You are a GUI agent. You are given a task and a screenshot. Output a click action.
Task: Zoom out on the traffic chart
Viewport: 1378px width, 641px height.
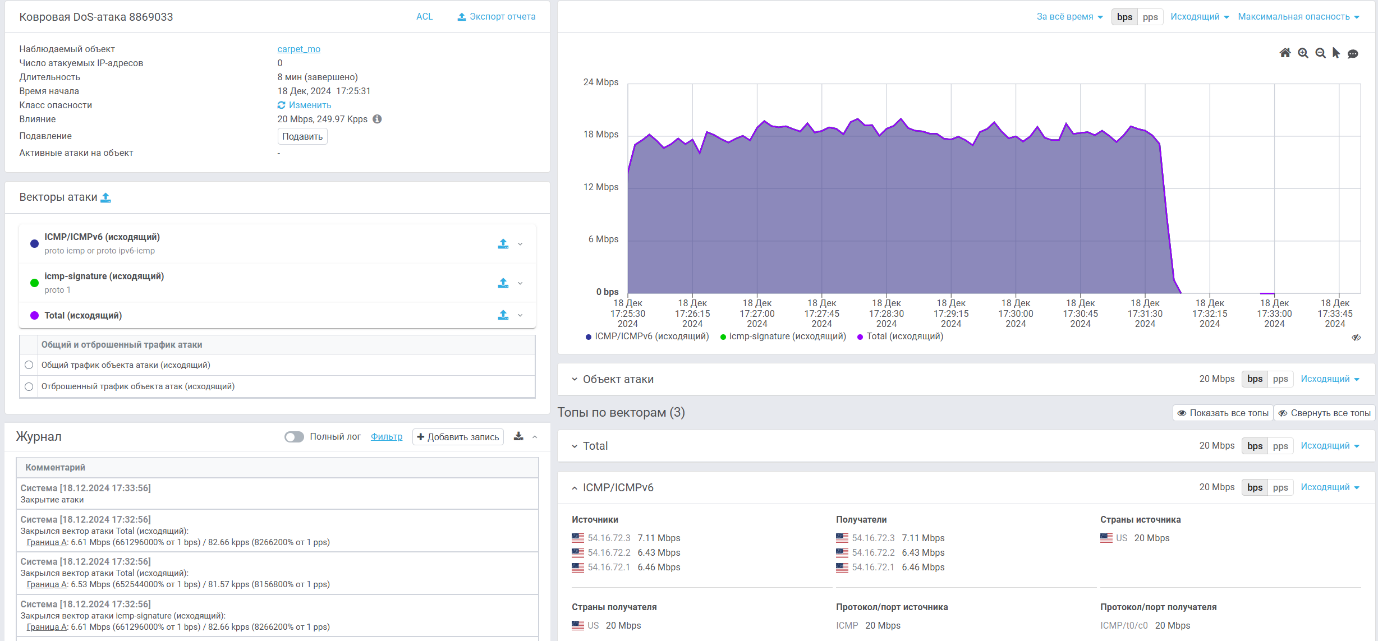(x=1320, y=53)
